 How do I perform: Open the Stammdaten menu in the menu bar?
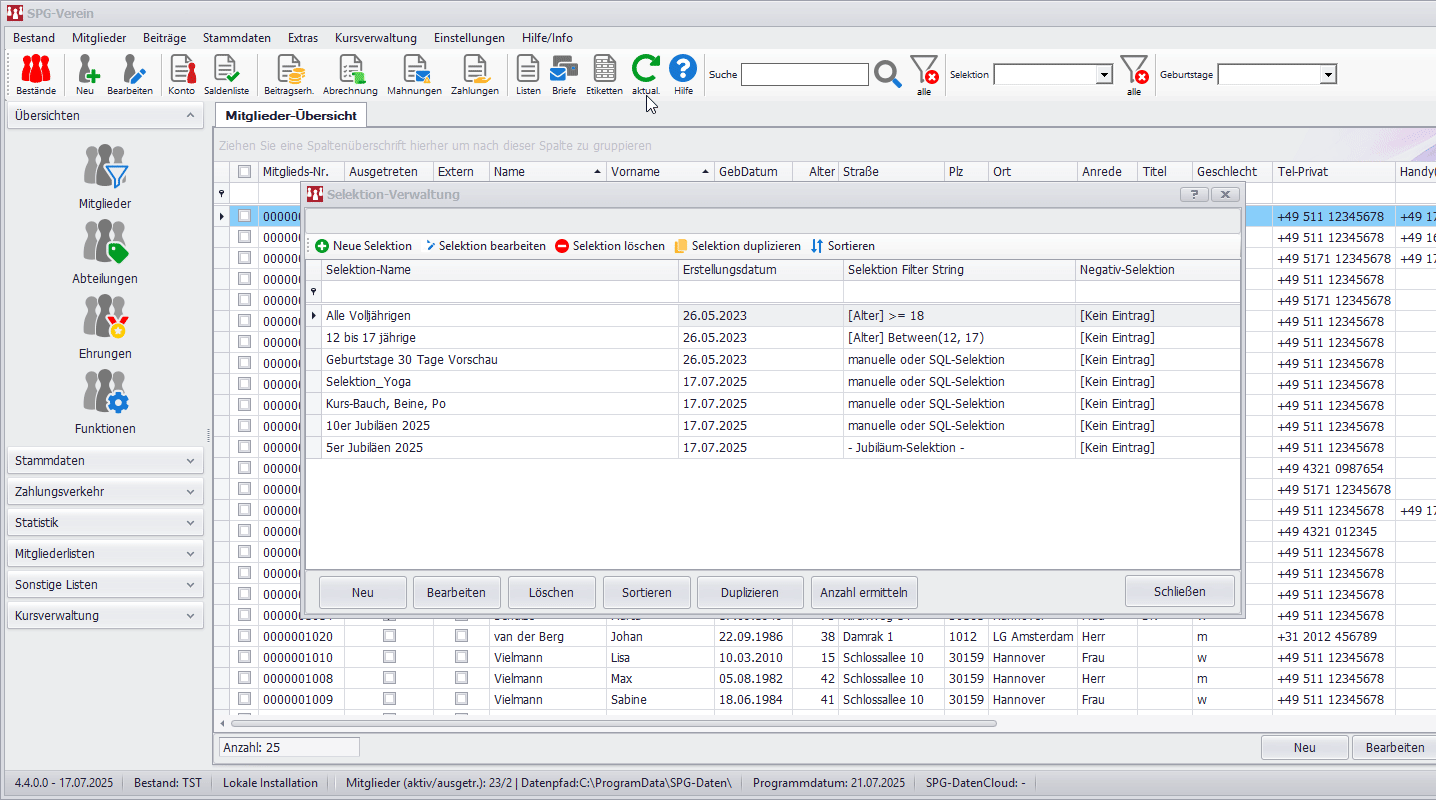tap(236, 38)
